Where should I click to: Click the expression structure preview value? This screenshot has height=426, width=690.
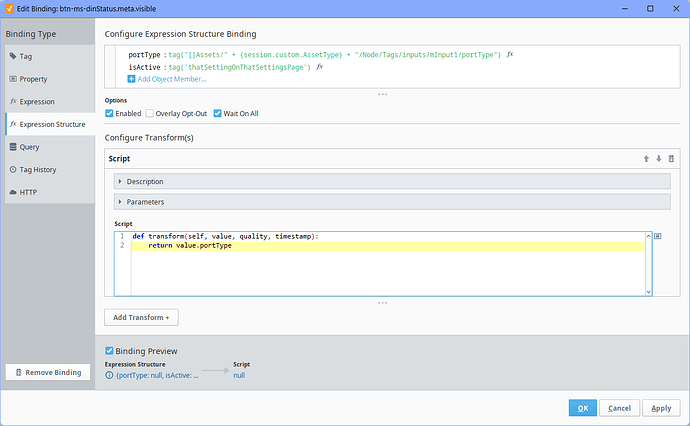coord(157,375)
